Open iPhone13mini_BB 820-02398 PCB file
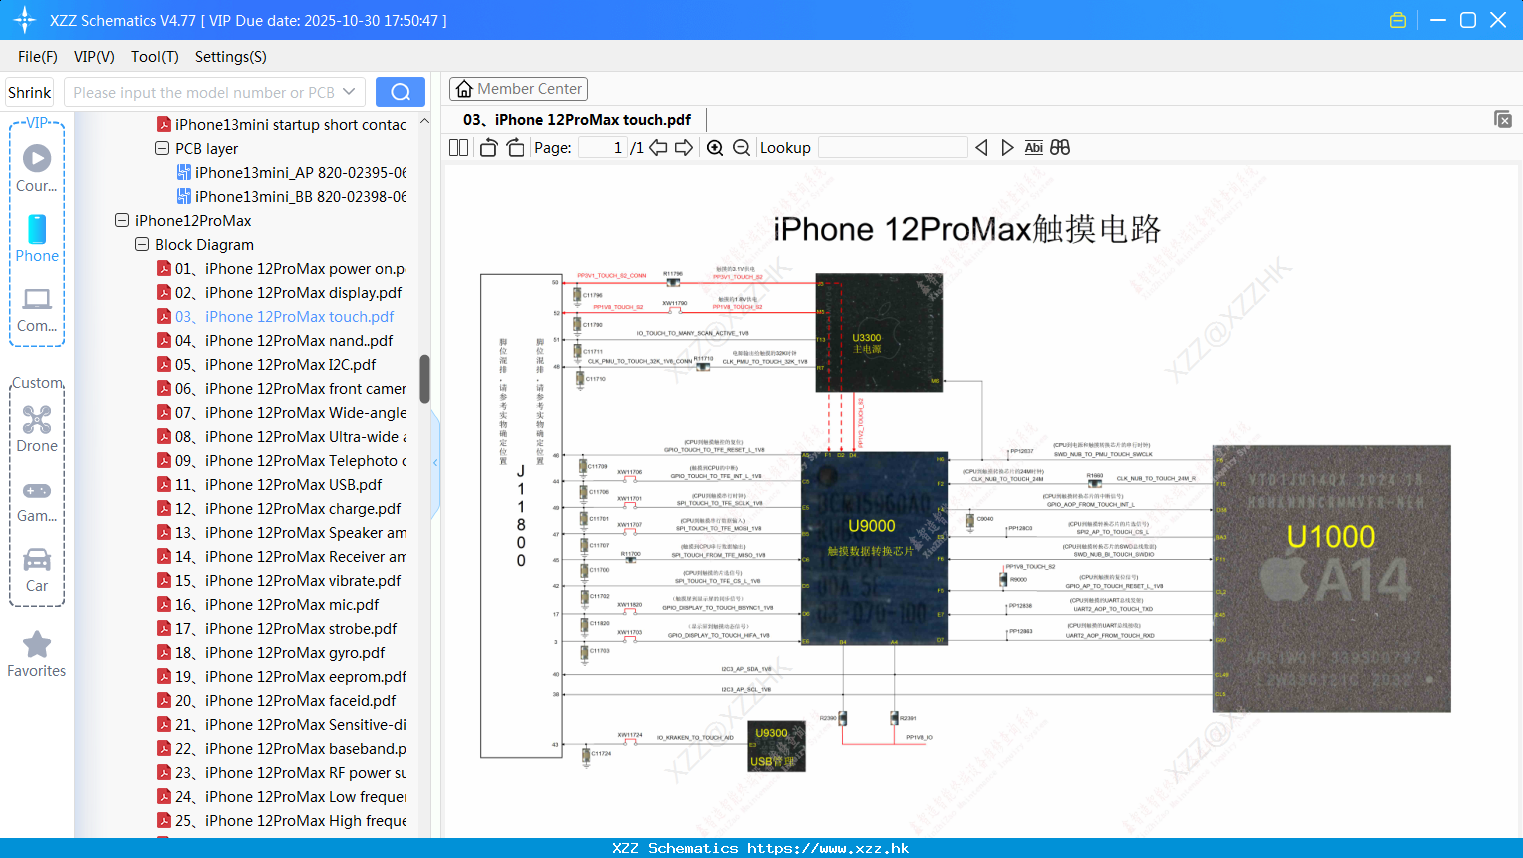The image size is (1523, 858). coord(292,196)
